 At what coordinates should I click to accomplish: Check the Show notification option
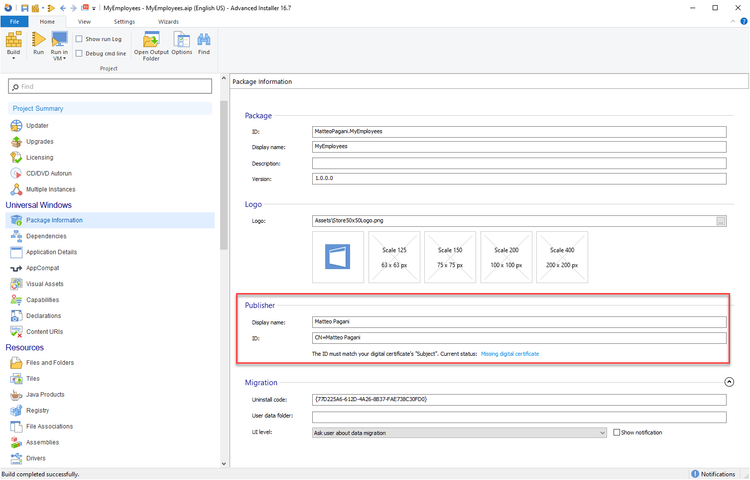pyautogui.click(x=615, y=433)
